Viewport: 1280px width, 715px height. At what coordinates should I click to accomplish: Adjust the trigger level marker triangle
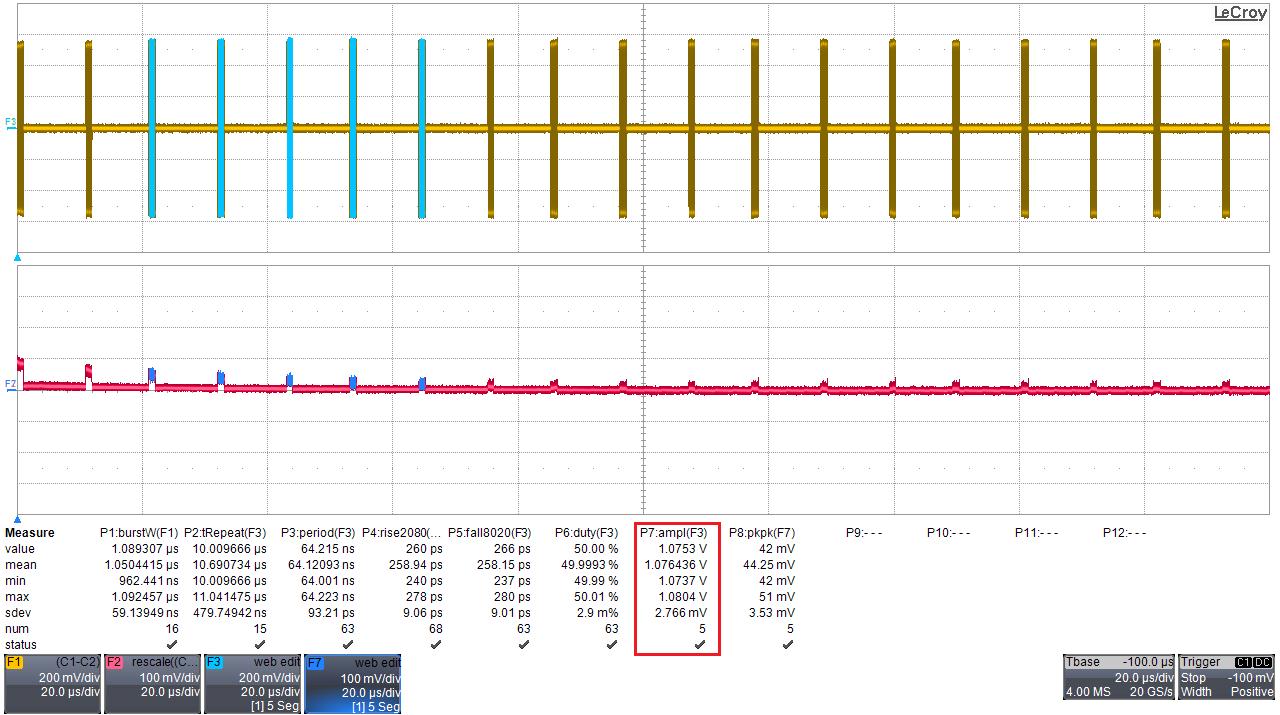pos(15,256)
